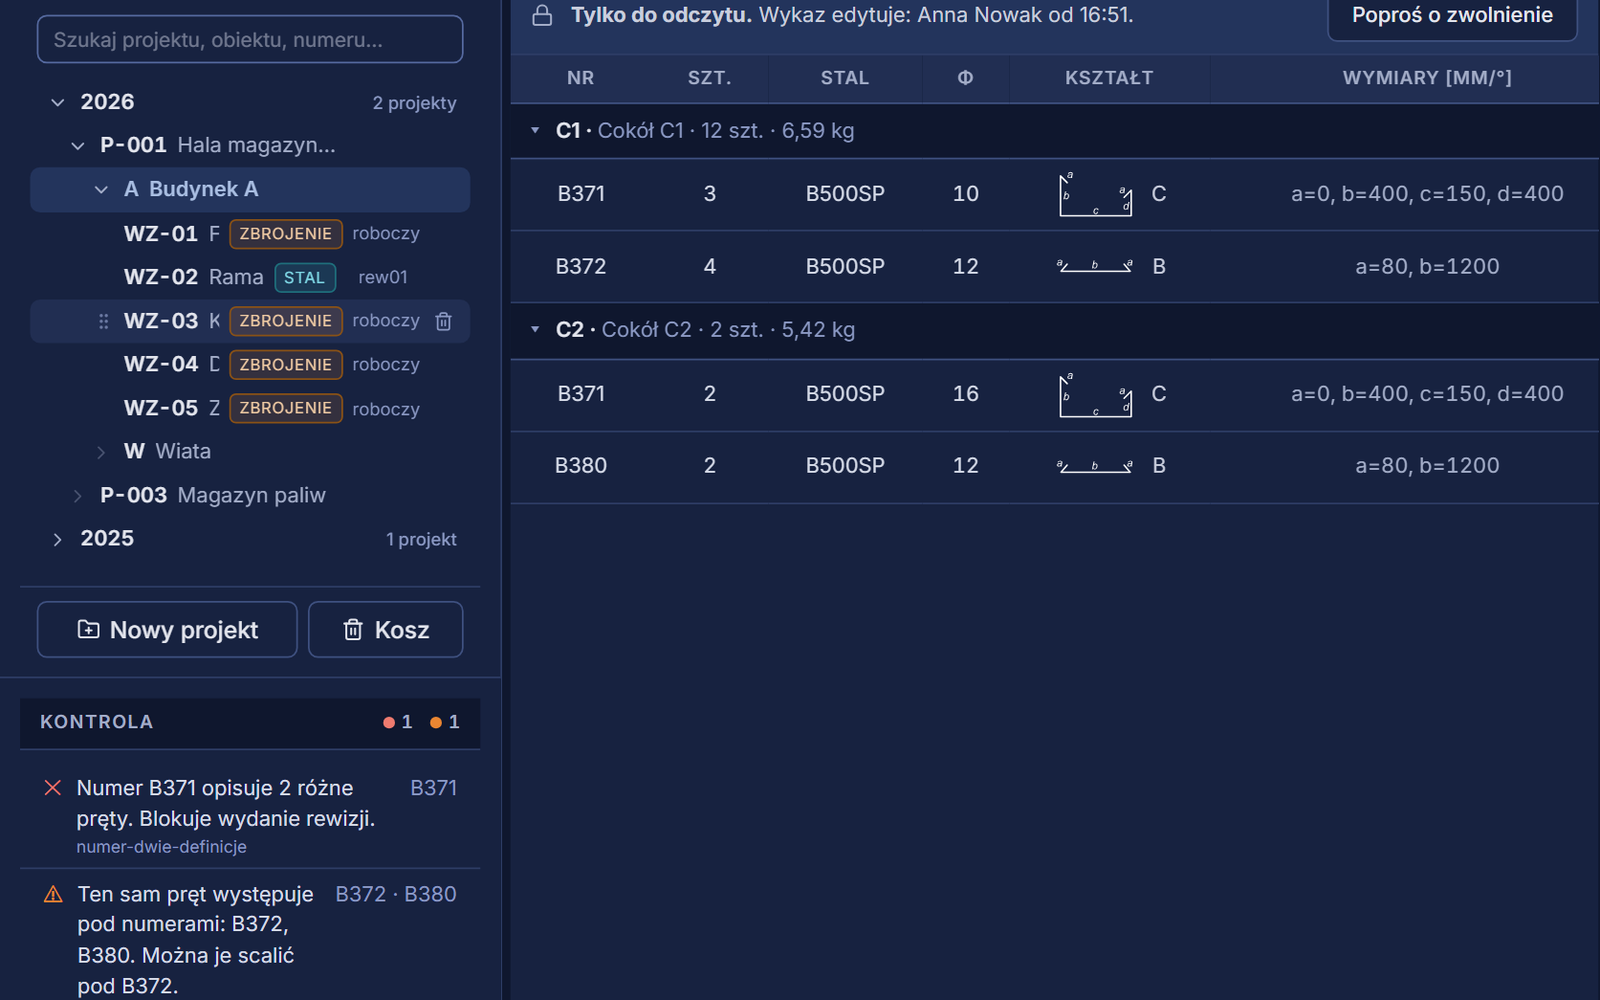This screenshot has height=1000, width=1600.
Task: Click shape C icon in C1 B371 row
Action: [1095, 194]
